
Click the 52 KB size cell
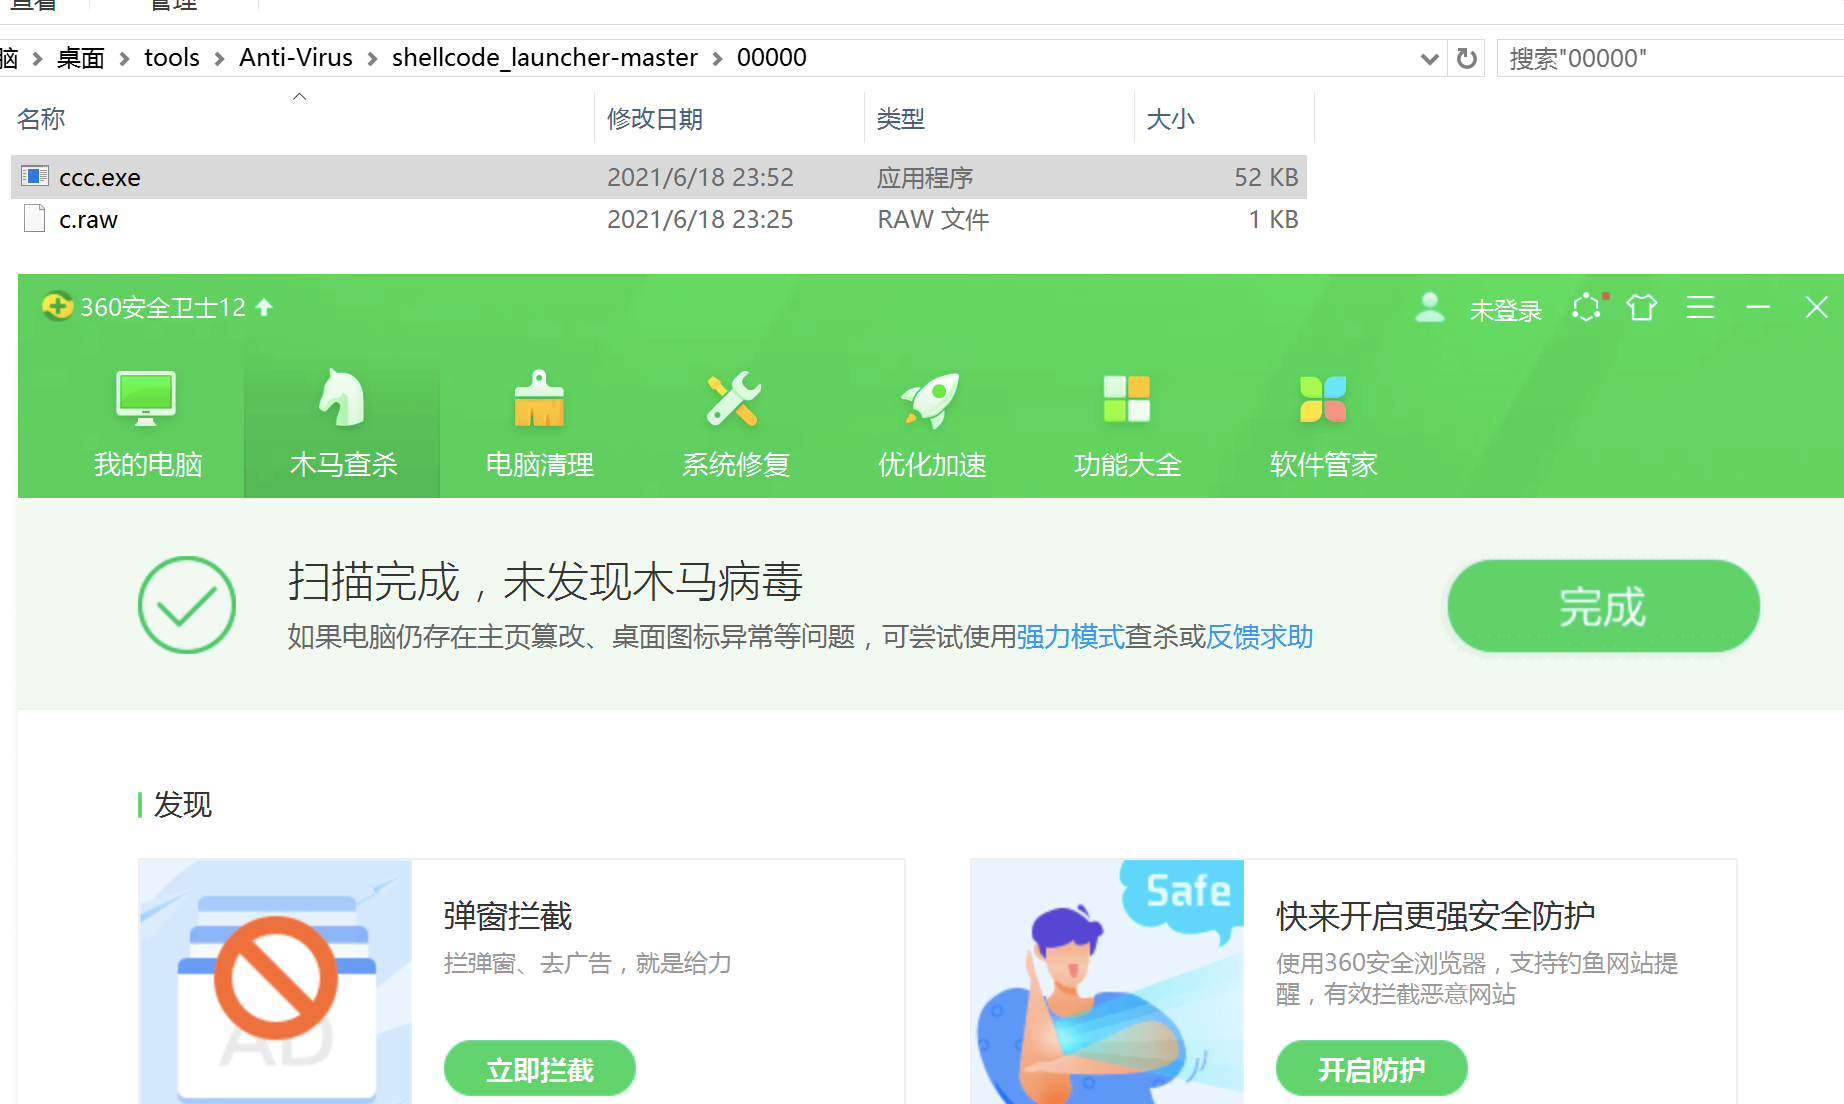point(1266,177)
